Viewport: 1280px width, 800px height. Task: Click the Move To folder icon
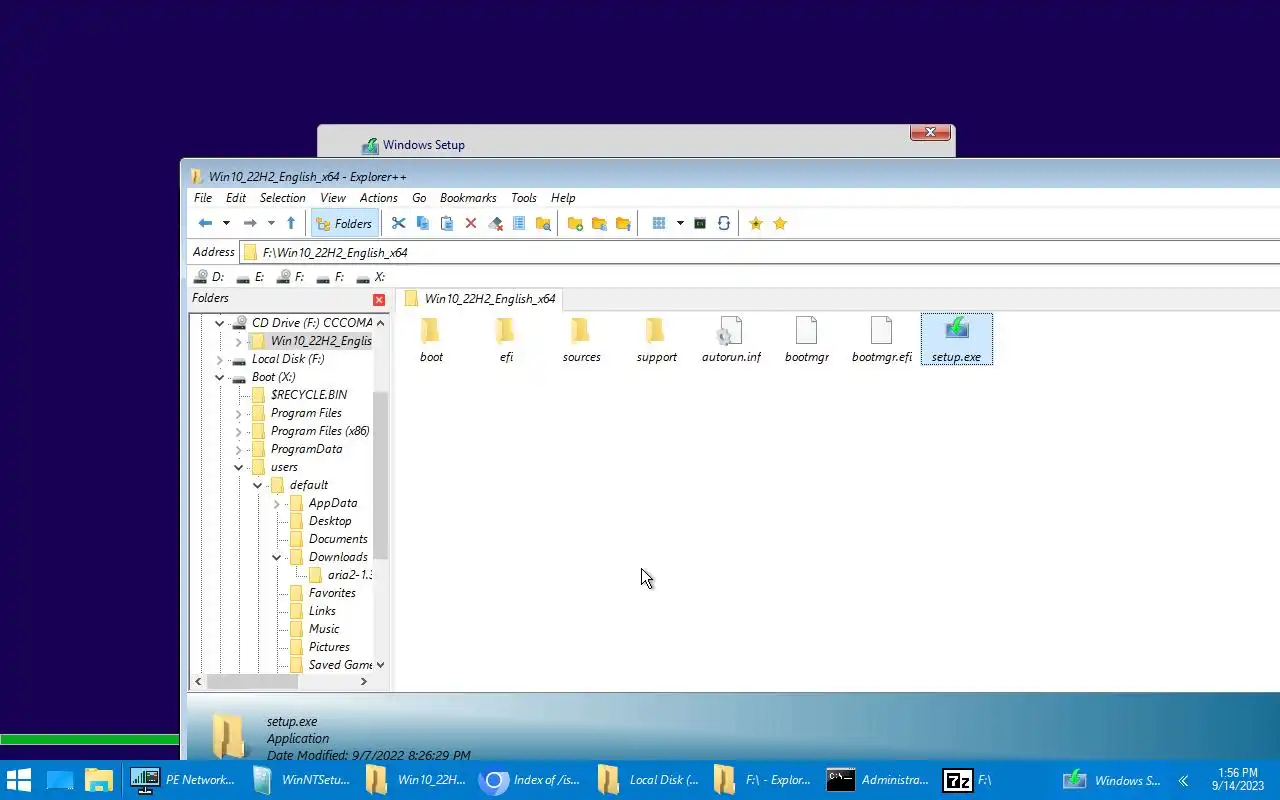tap(623, 223)
